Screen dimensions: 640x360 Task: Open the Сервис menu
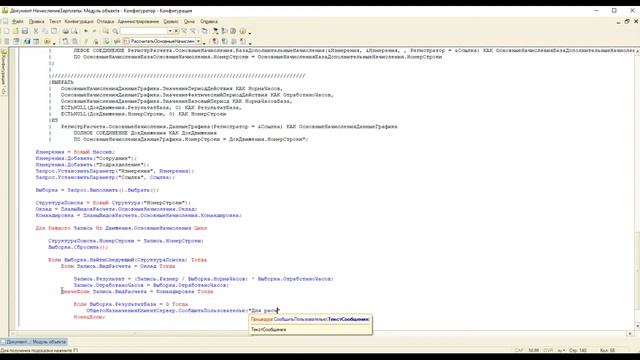(x=171, y=22)
